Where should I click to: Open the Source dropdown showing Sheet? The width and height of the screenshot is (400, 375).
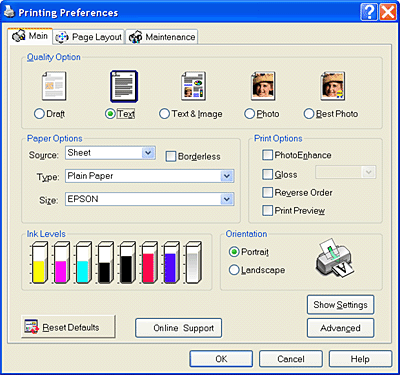point(110,153)
